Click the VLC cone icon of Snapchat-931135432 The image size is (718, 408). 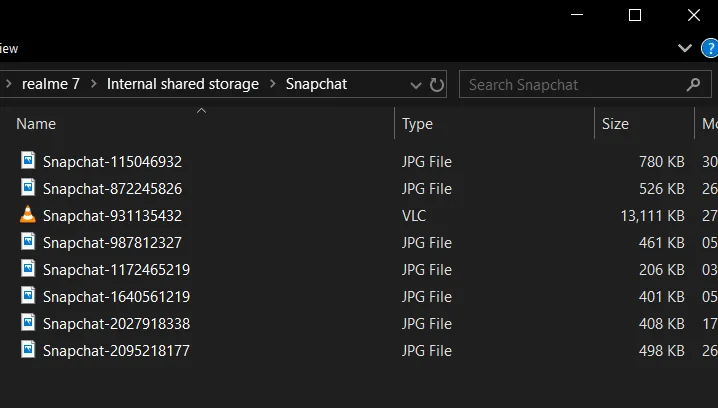pos(28,214)
